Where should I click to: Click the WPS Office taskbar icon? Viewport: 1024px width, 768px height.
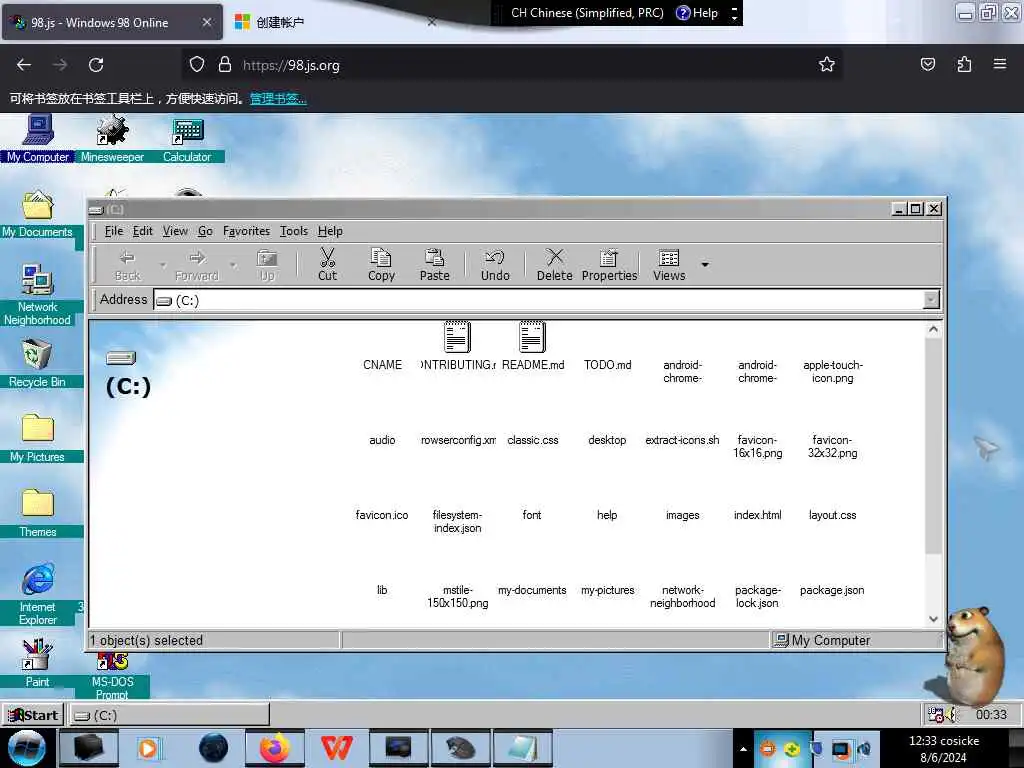tap(336, 748)
